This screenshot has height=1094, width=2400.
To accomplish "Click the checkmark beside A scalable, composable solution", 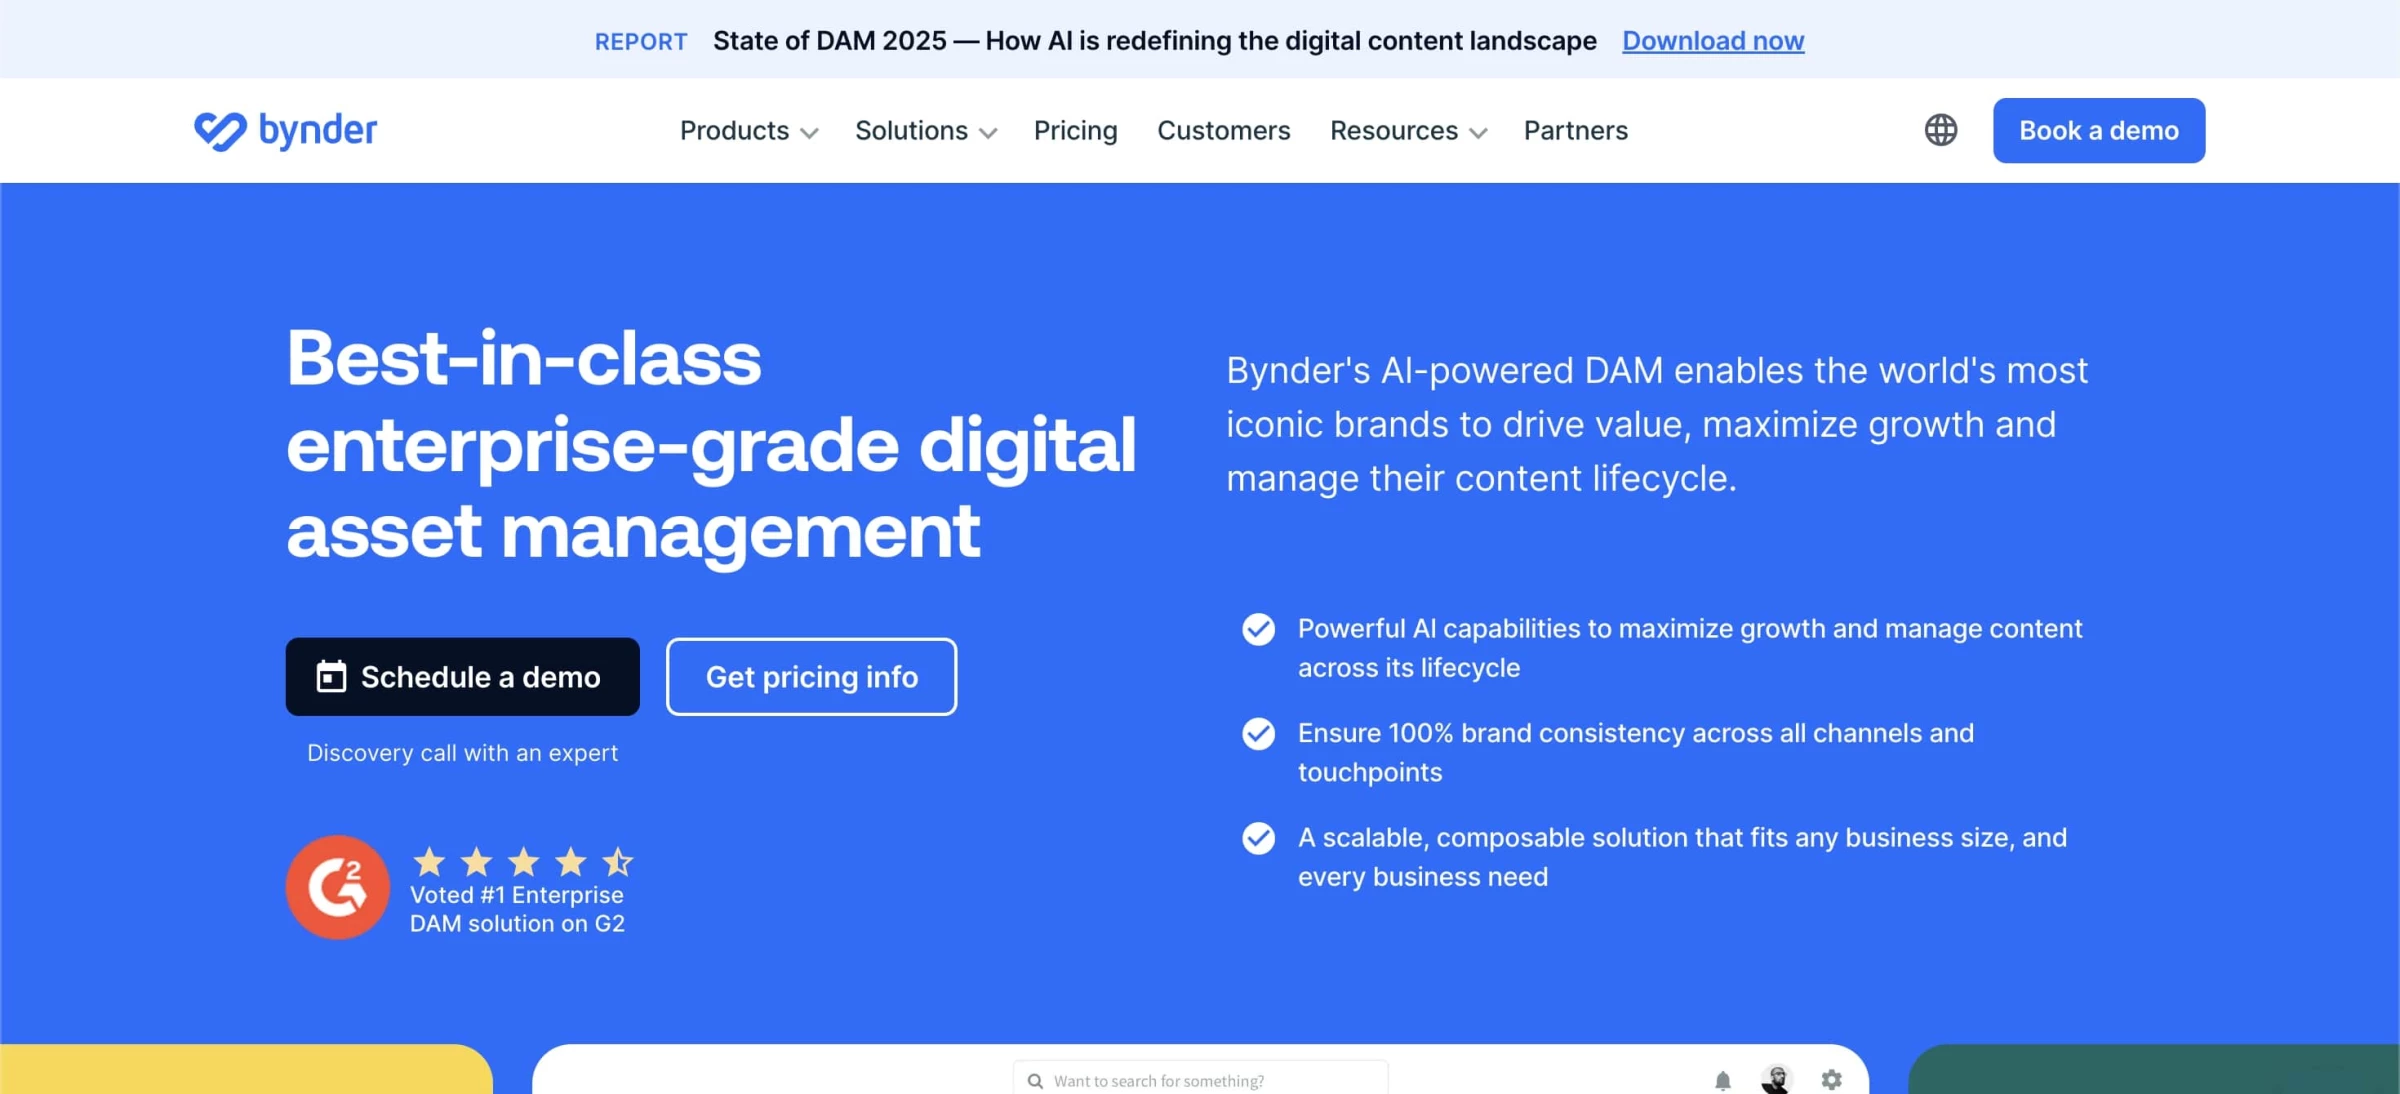I will tap(1258, 838).
